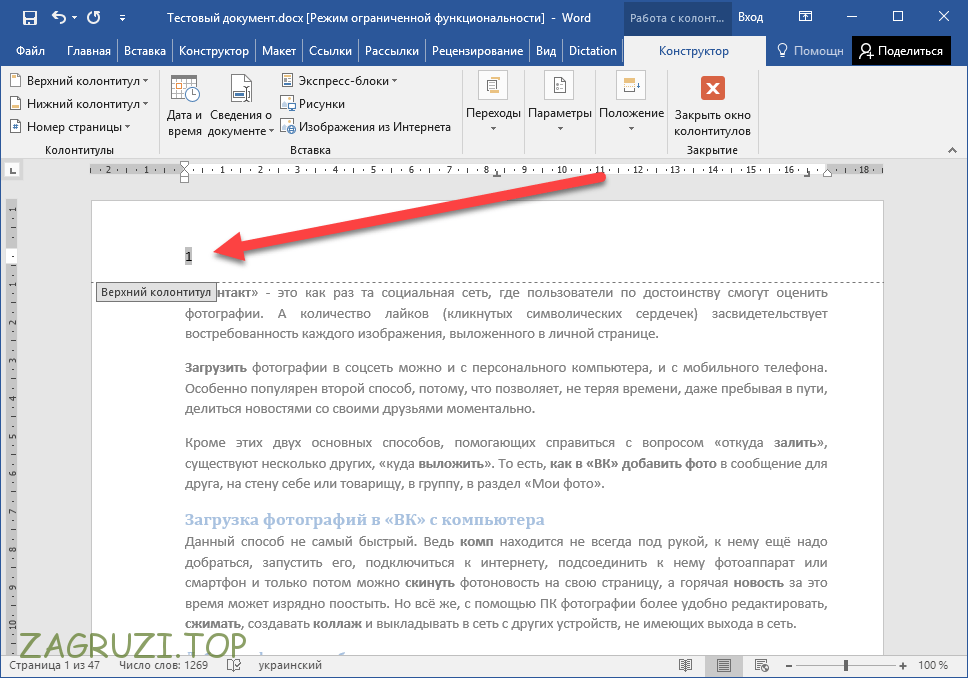This screenshot has height=678, width=968.
Task: Click the spell check icon in status bar
Action: [234, 665]
